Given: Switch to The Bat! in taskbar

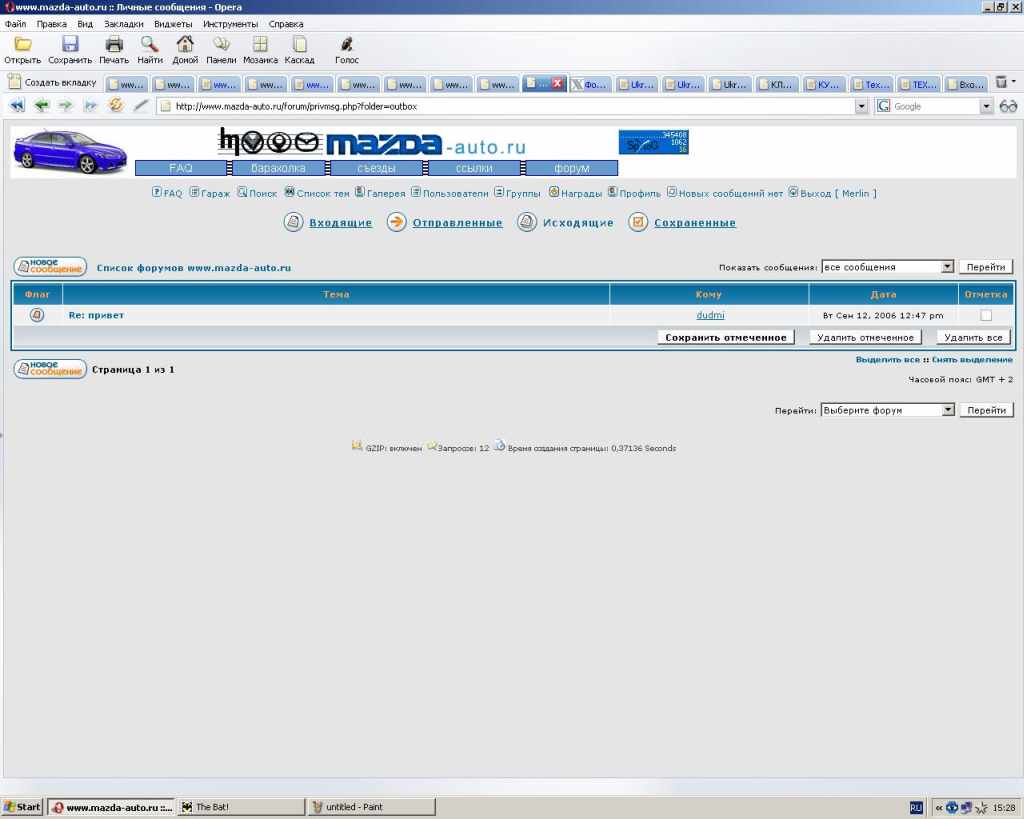Looking at the screenshot, I should tap(240, 807).
